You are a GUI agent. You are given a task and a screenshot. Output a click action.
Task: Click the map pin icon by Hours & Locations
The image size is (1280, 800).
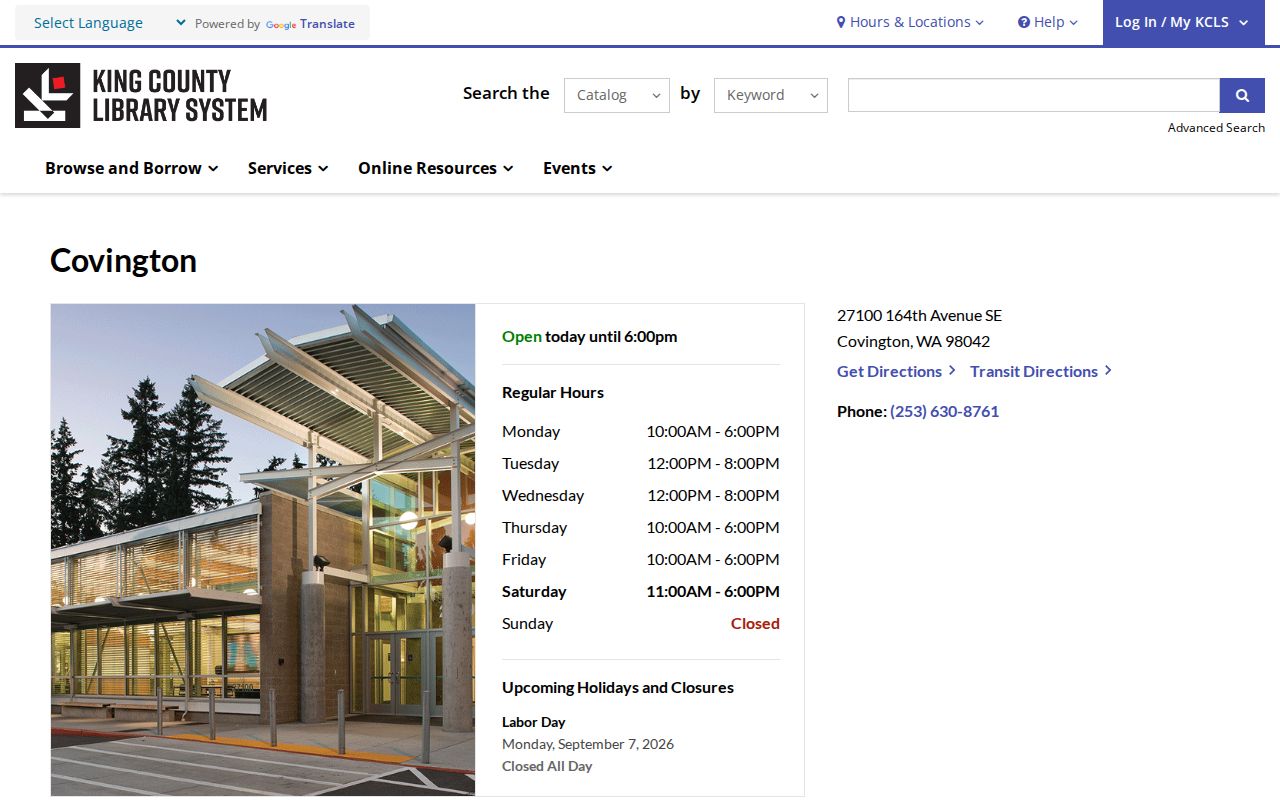click(841, 22)
